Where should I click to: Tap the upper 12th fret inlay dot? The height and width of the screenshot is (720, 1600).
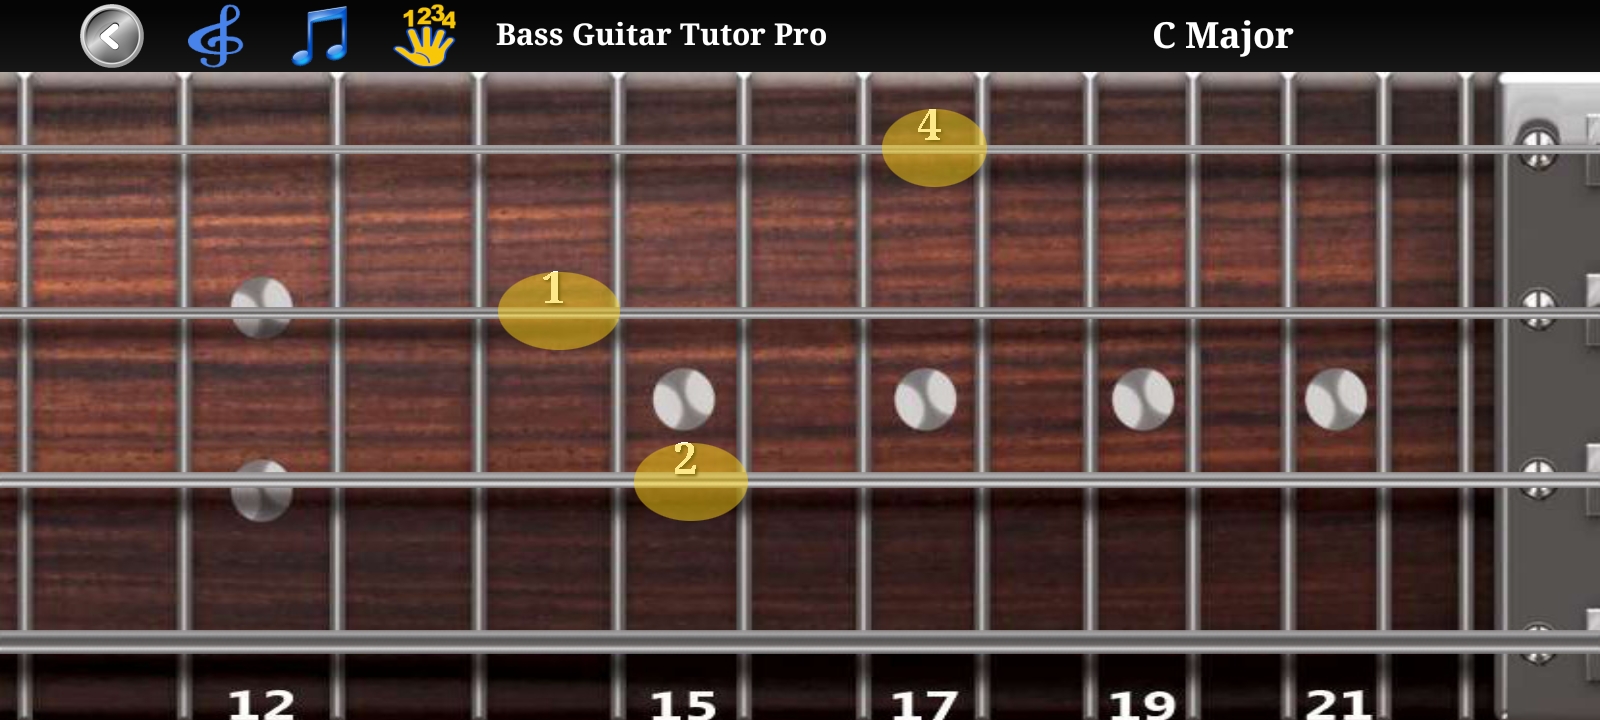pos(262,306)
